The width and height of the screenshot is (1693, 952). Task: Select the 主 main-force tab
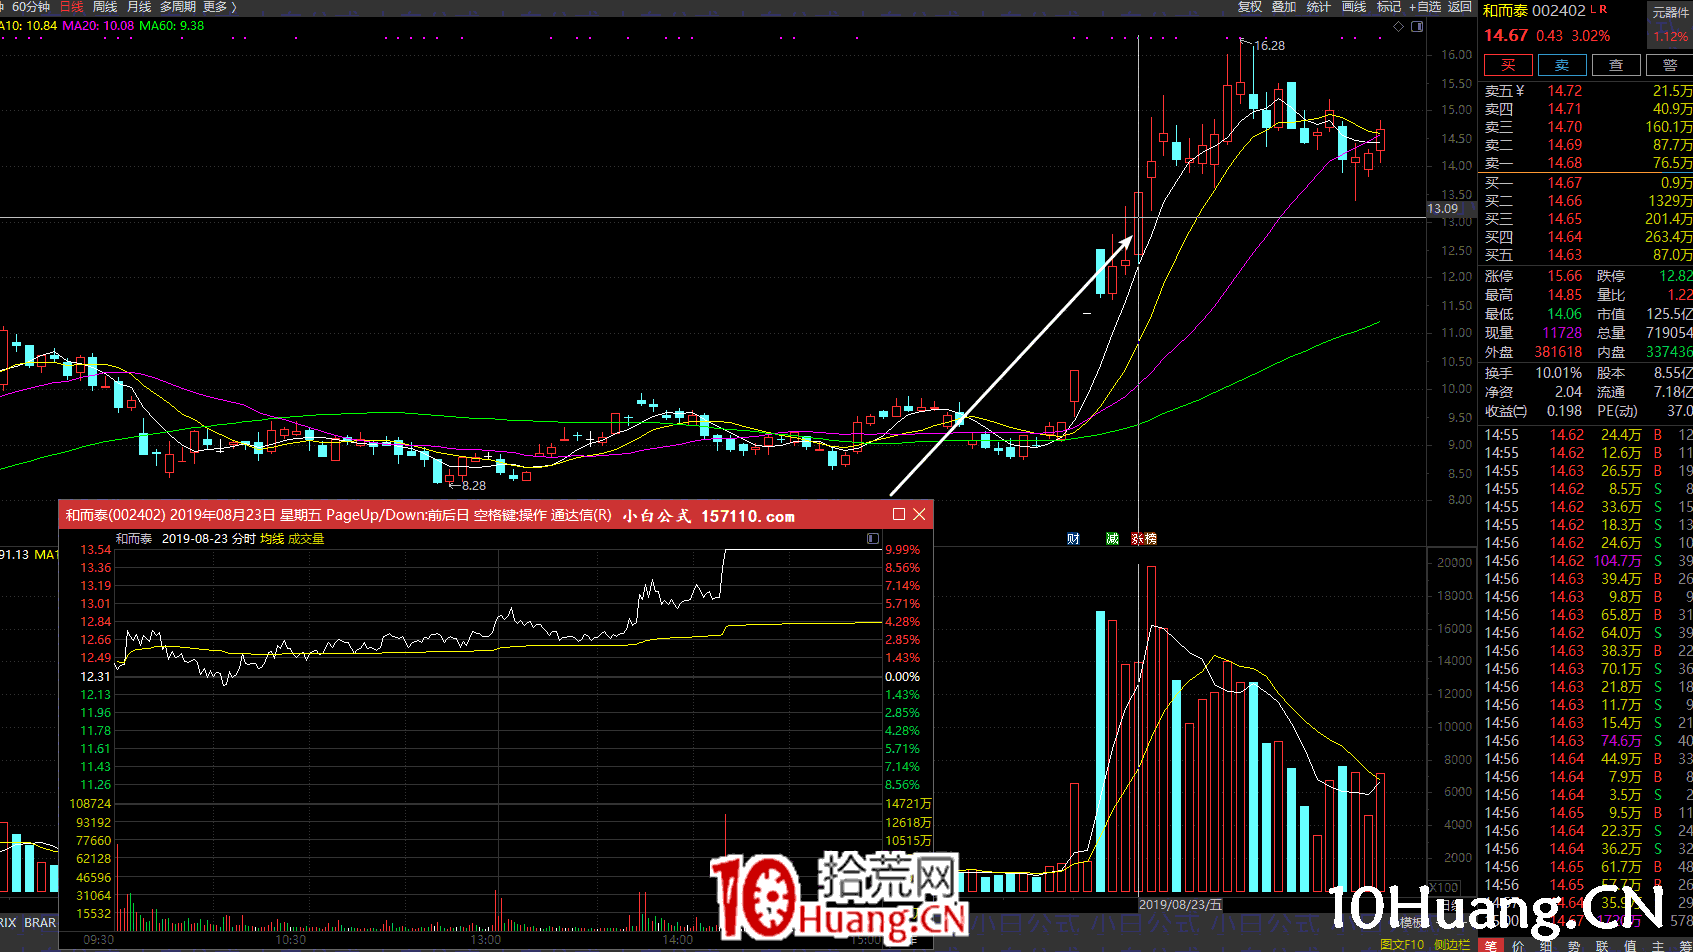coord(1658,945)
